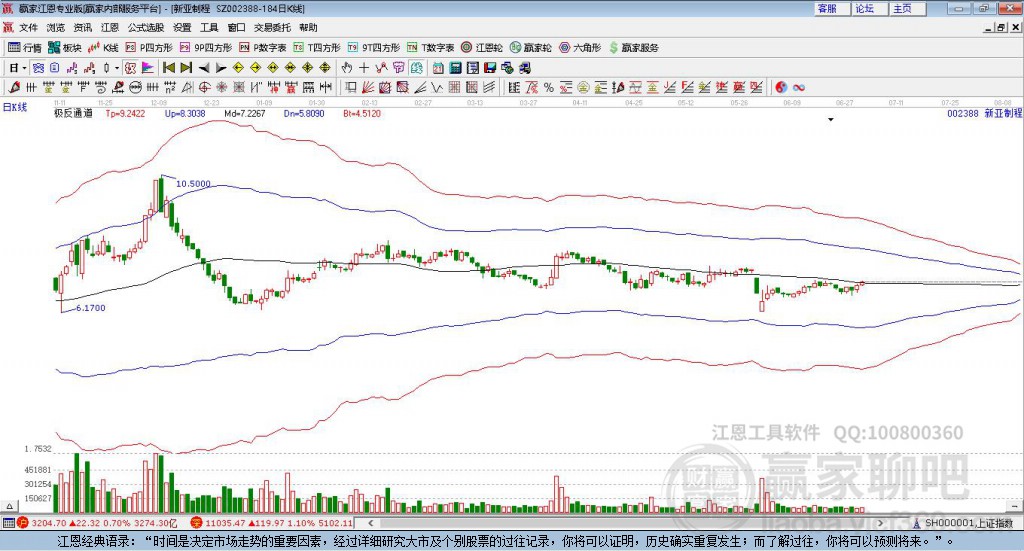The height and width of the screenshot is (551, 1024).
Task: Step chart left with black left arrow
Action: click(x=204, y=68)
